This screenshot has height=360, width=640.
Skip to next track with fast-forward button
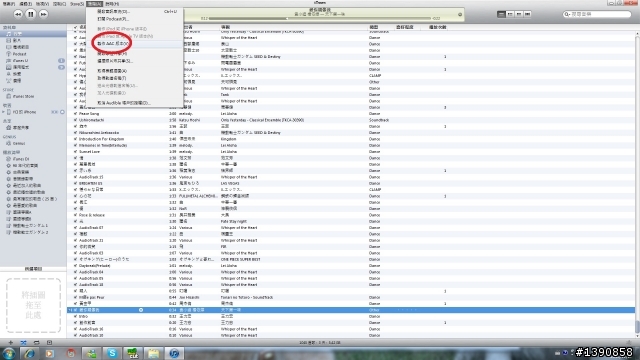(43, 14)
